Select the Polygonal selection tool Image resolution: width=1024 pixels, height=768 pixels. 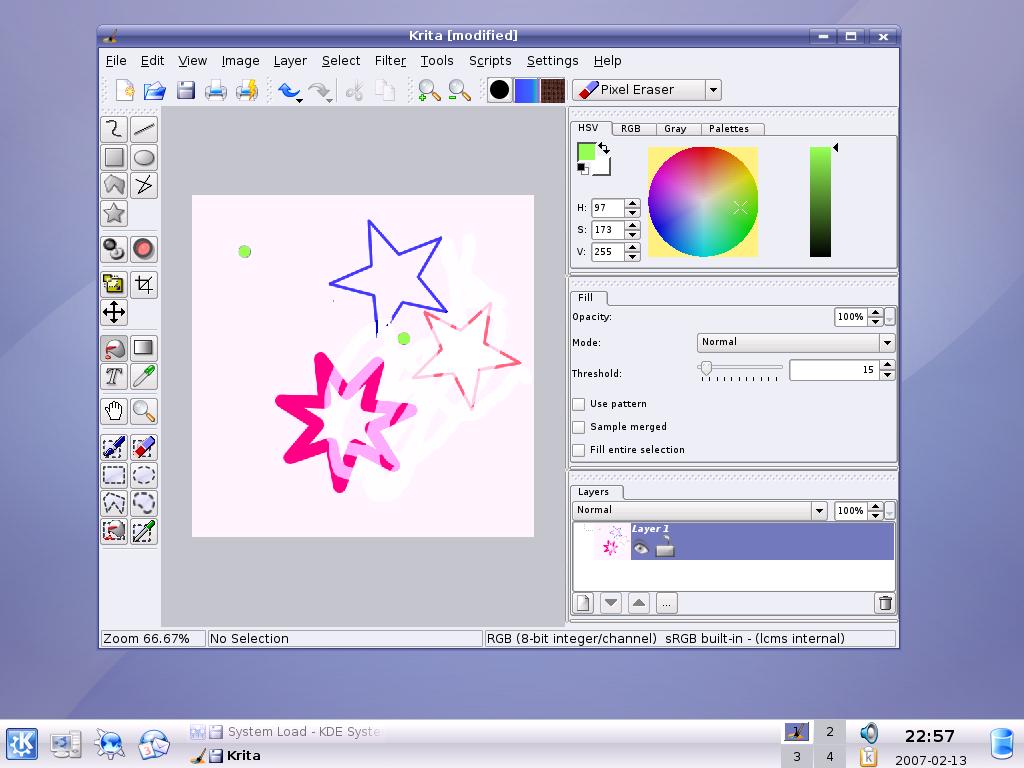point(114,504)
